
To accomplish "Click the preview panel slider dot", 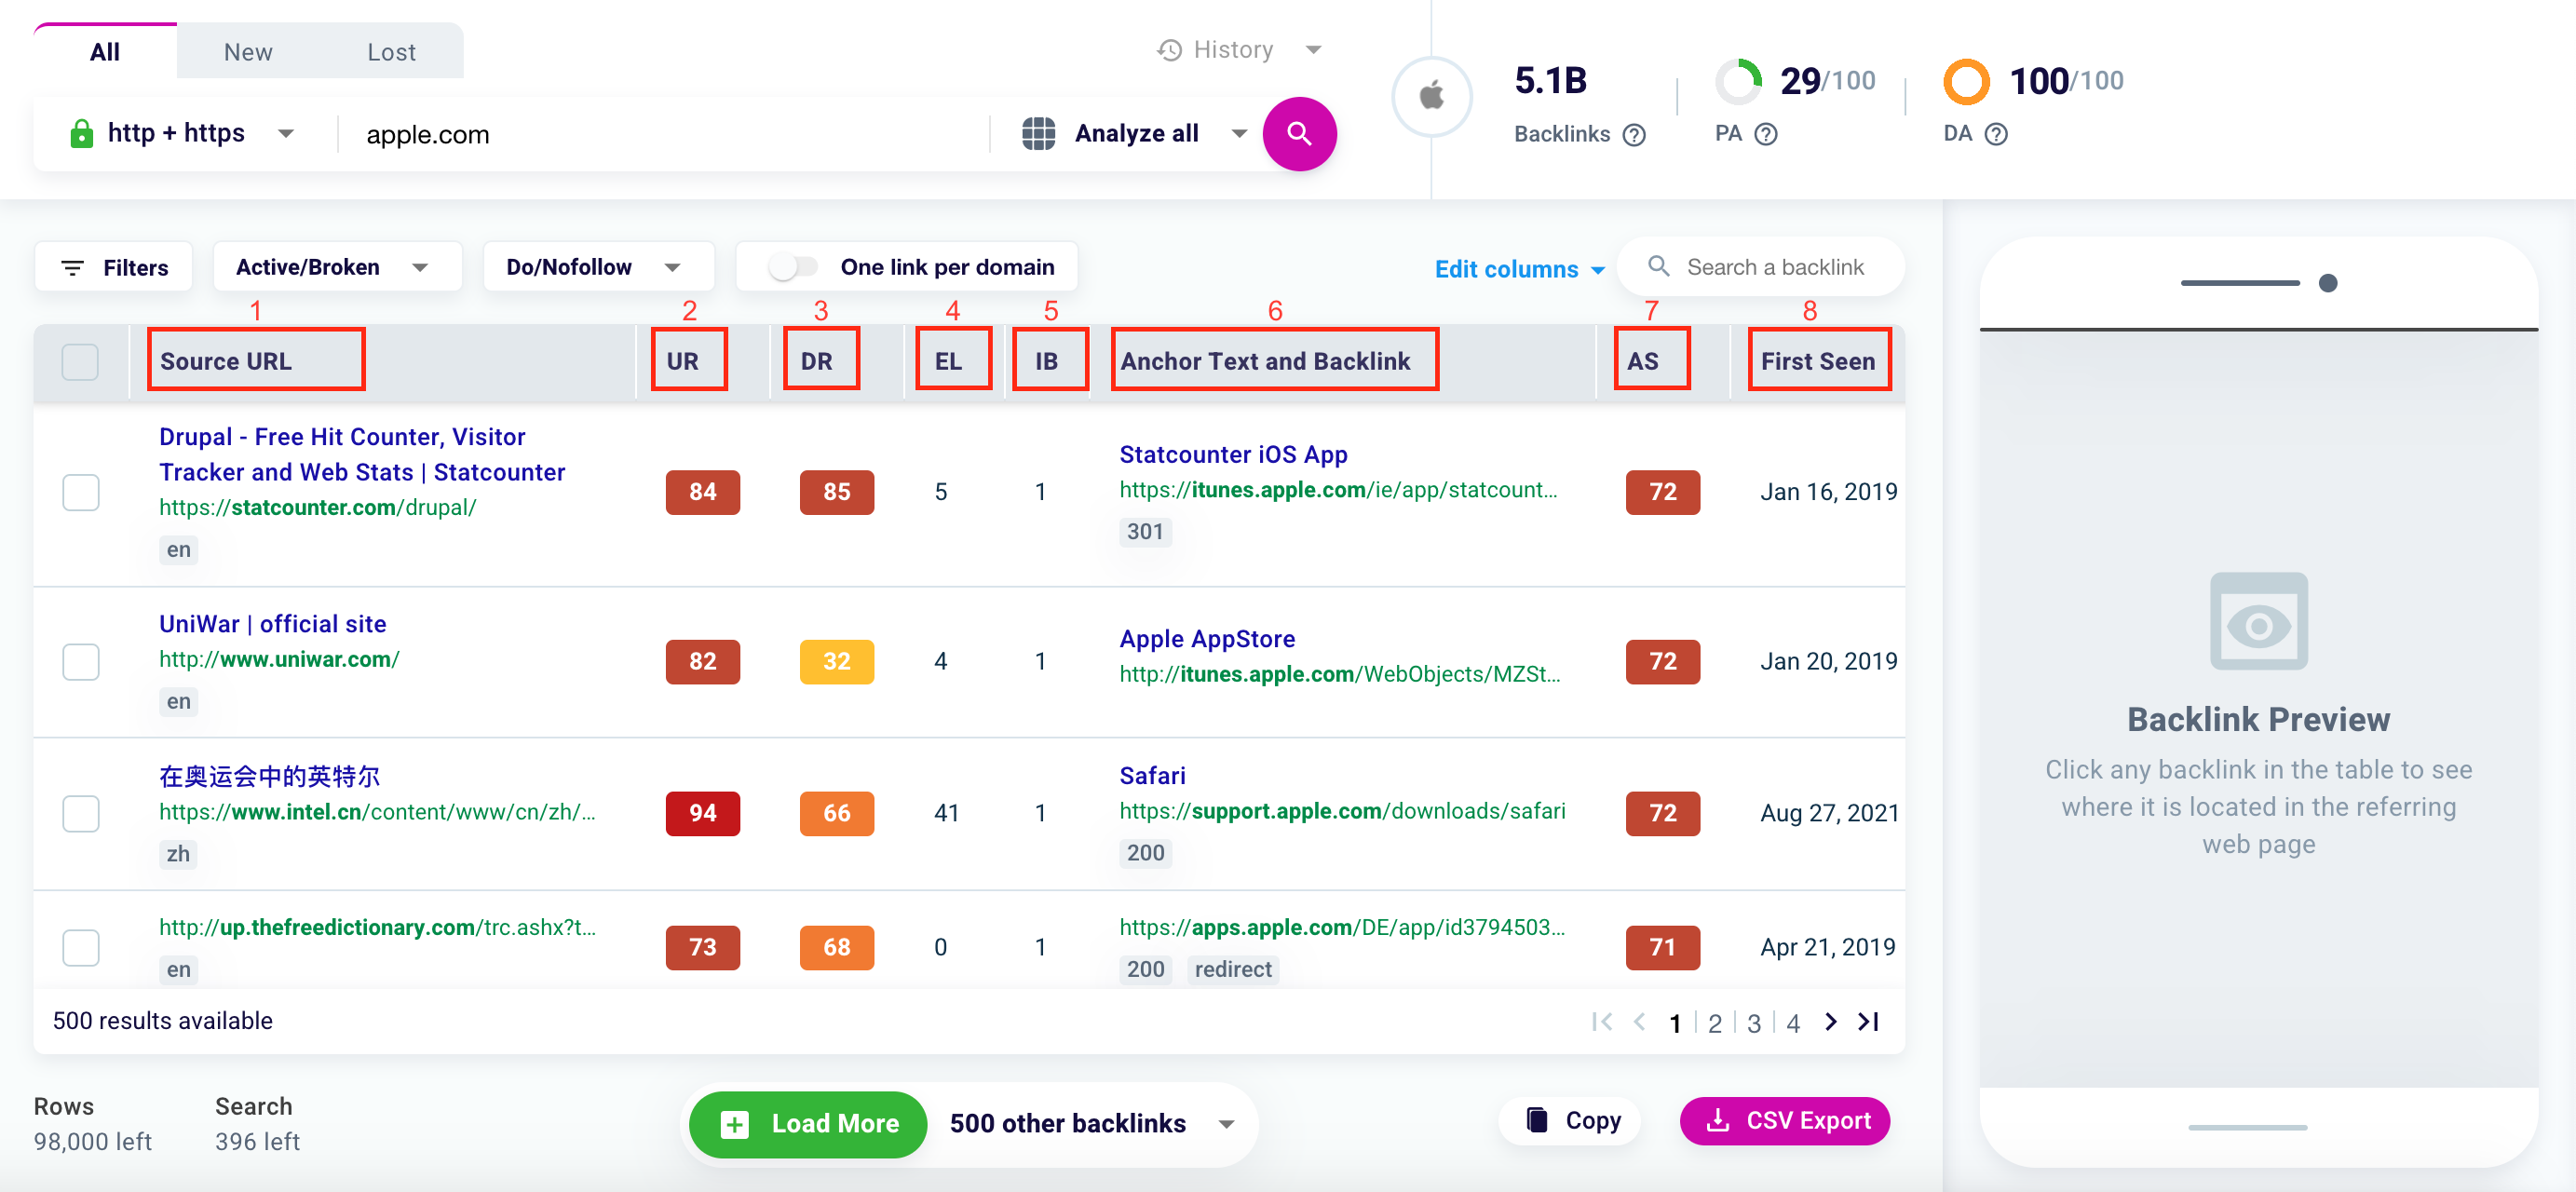I will coord(2328,283).
